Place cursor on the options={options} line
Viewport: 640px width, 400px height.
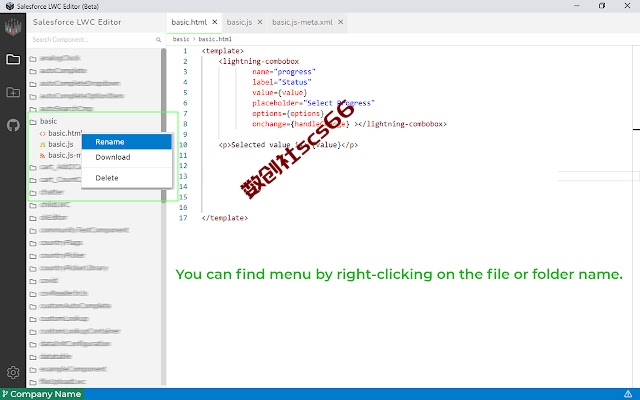(x=288, y=113)
